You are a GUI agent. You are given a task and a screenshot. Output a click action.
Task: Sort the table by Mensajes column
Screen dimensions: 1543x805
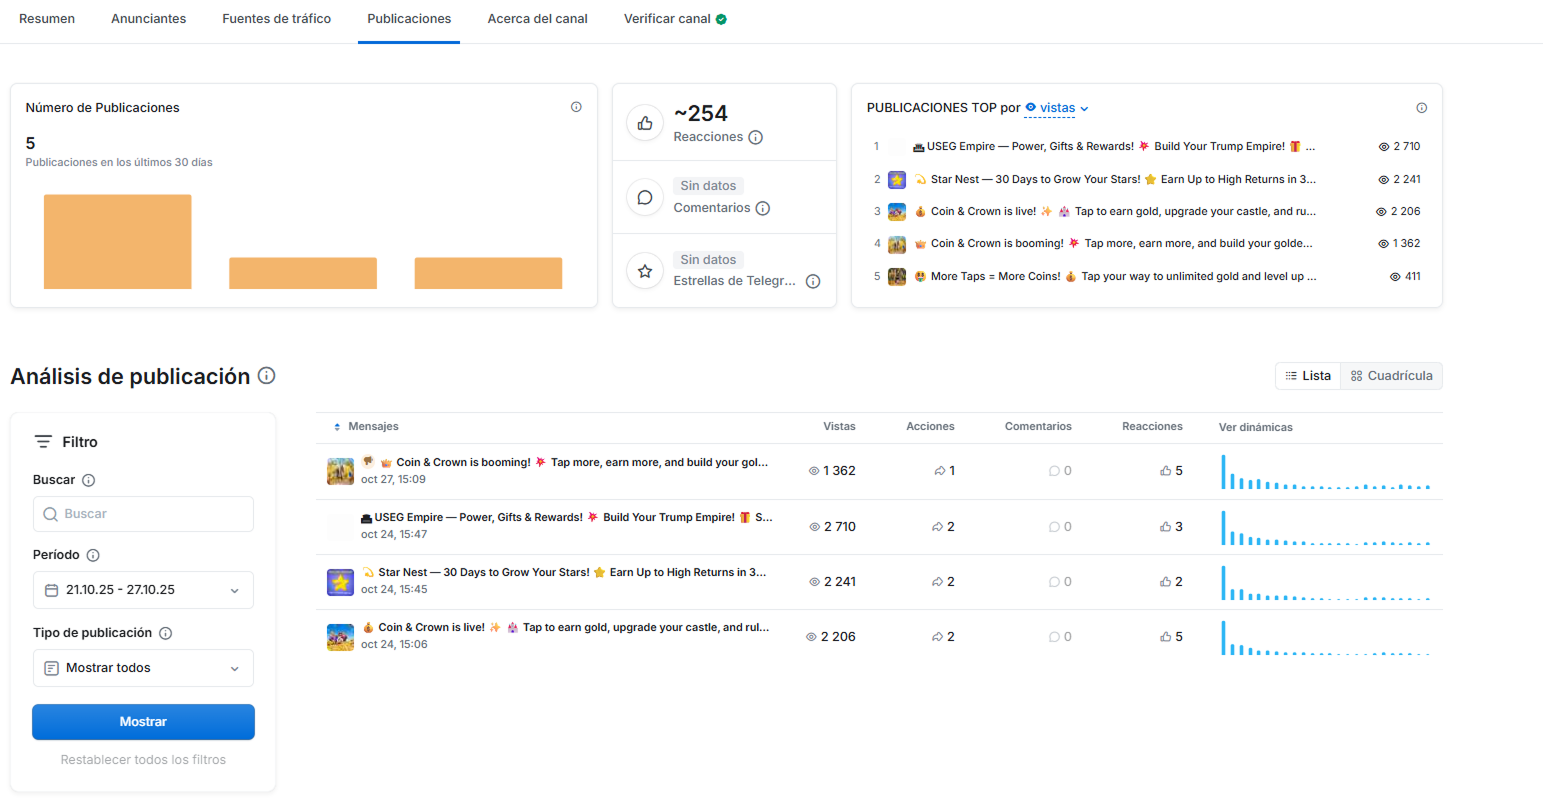(x=366, y=427)
